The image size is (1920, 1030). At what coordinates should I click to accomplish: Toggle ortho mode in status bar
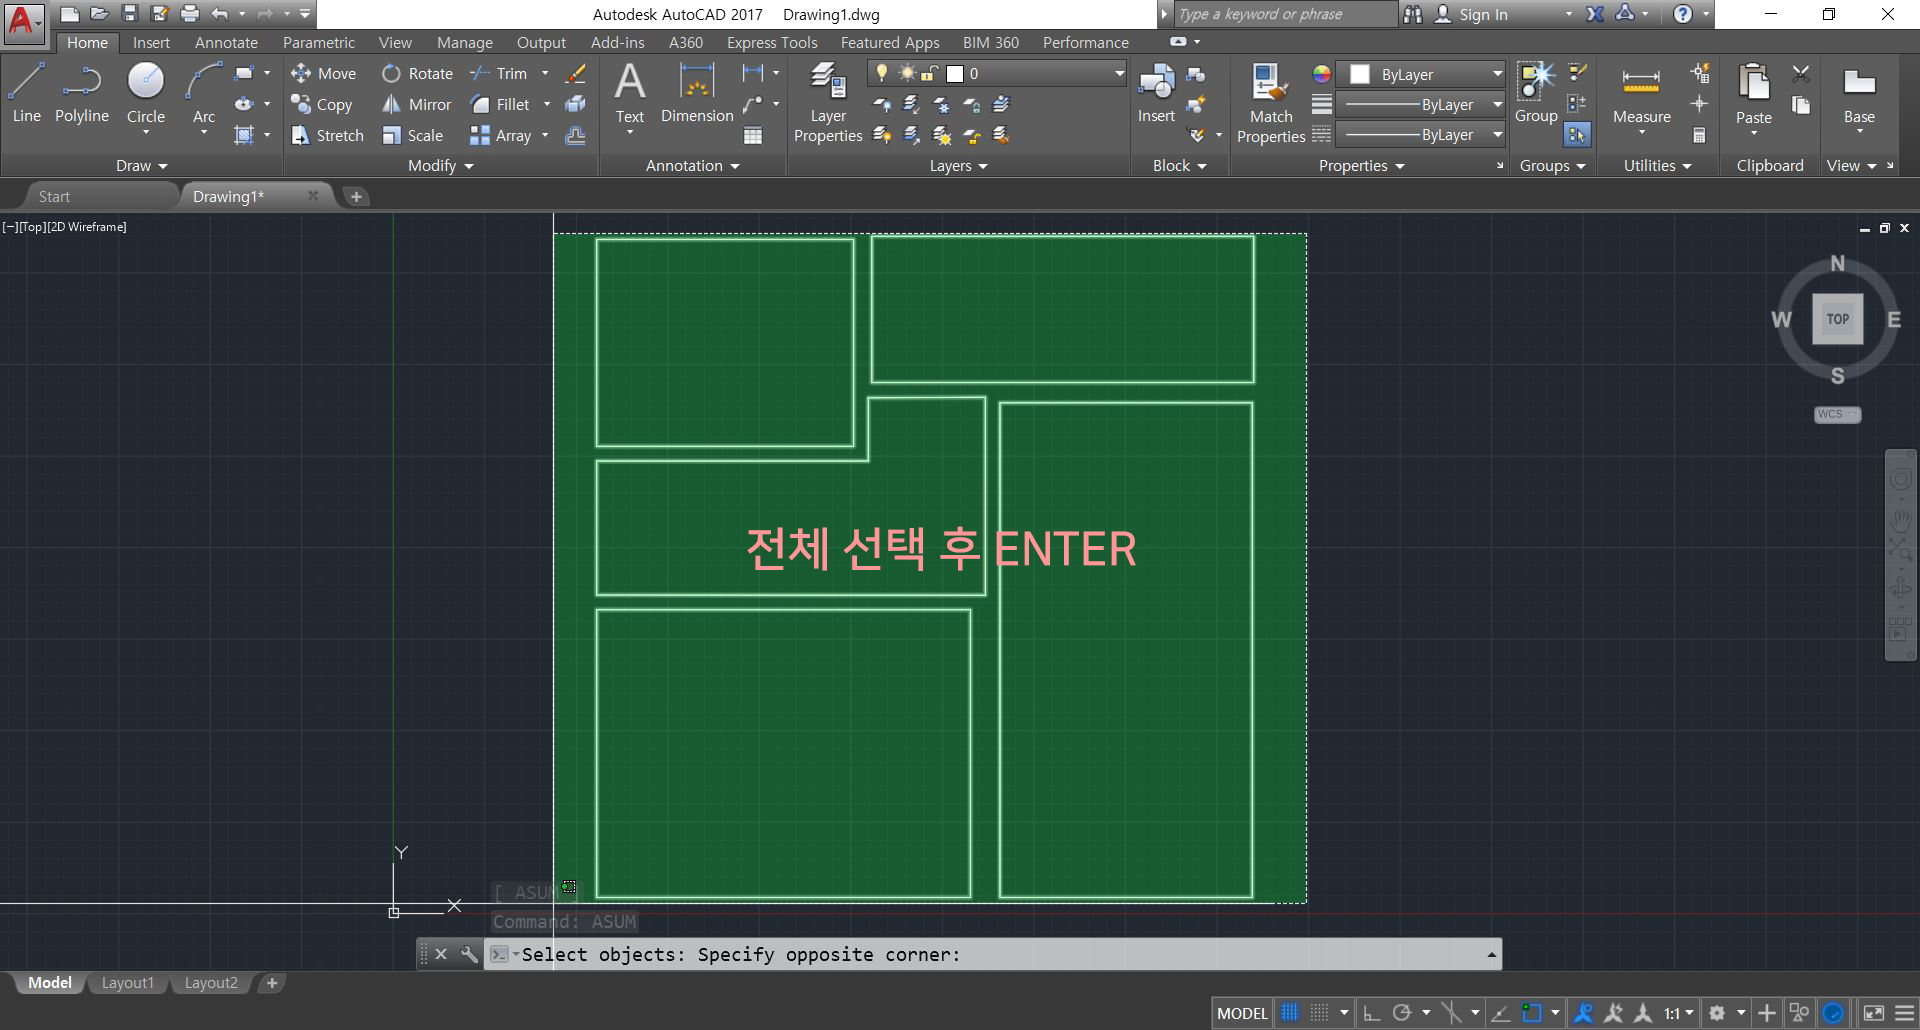click(1373, 1013)
